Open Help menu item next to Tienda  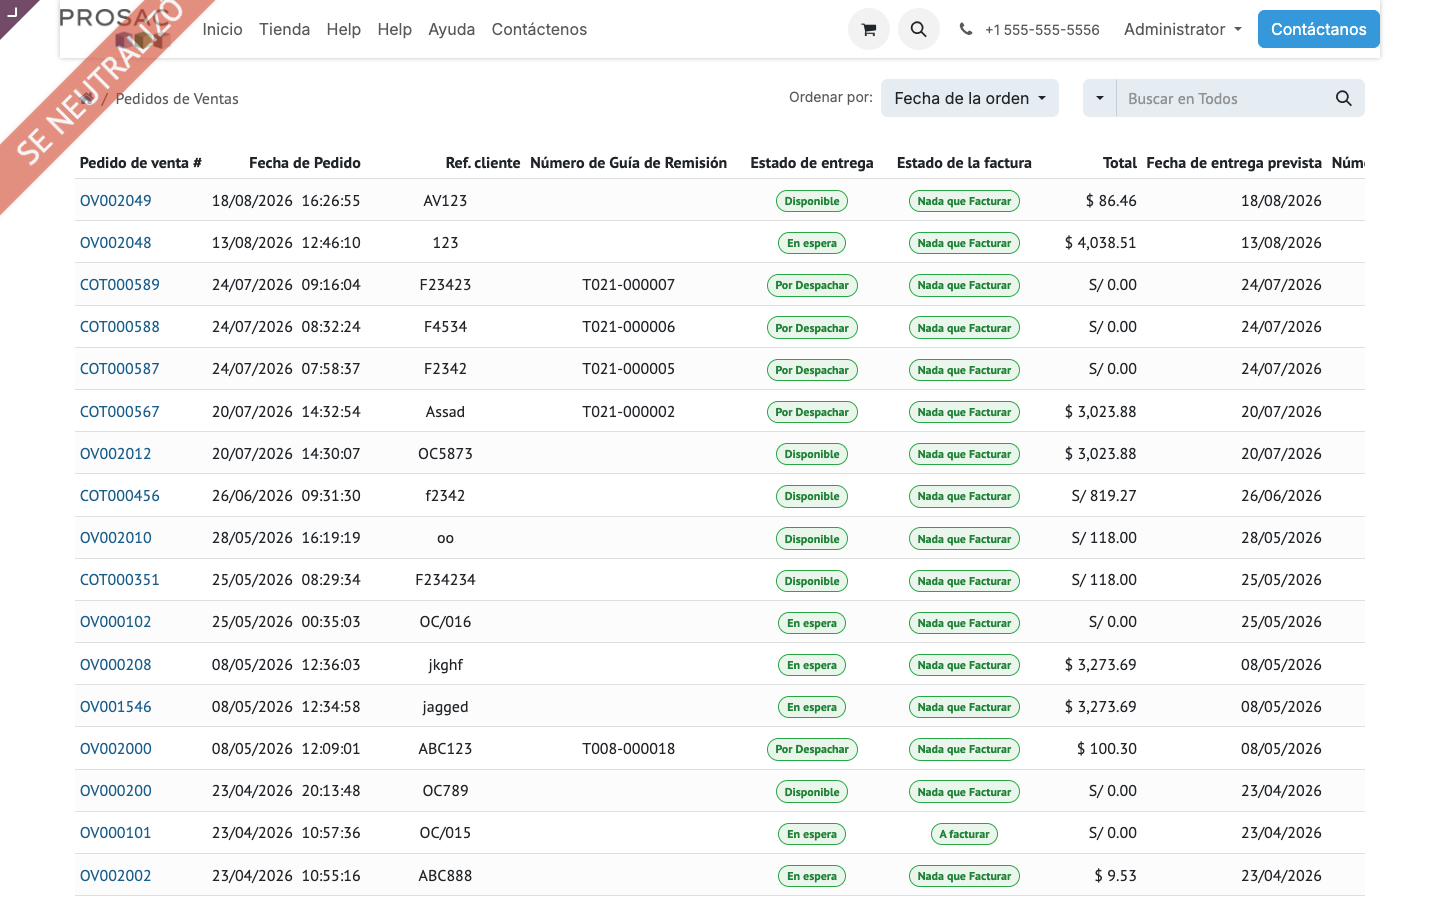(343, 29)
